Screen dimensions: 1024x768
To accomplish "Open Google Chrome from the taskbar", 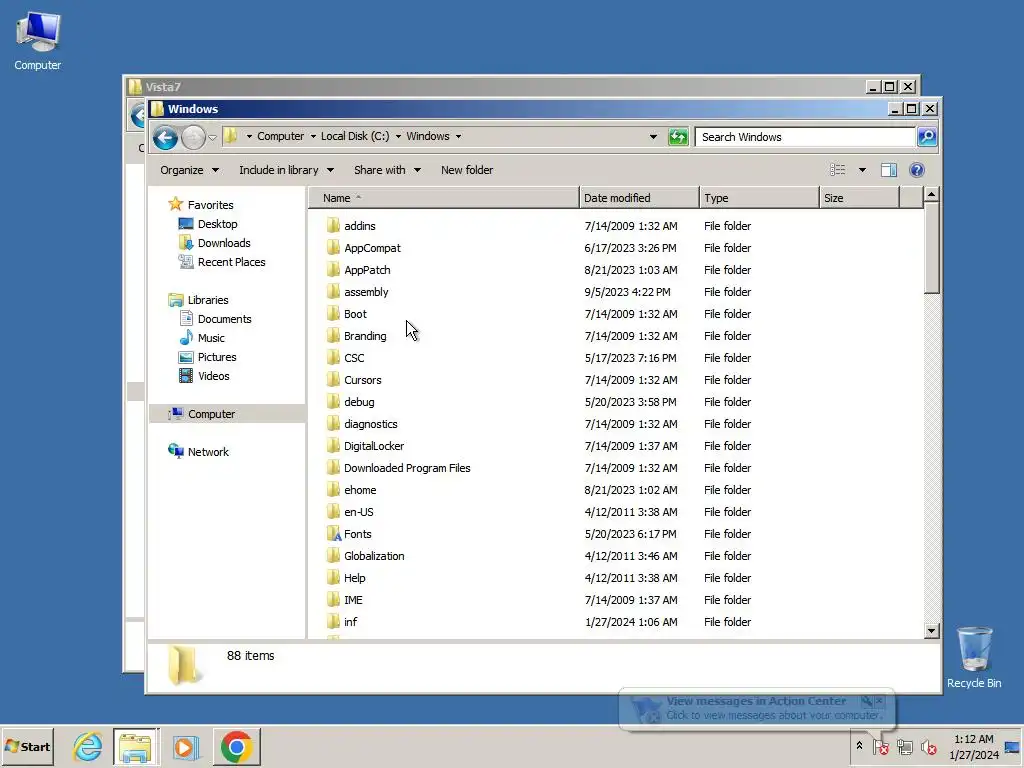I will [x=236, y=746].
